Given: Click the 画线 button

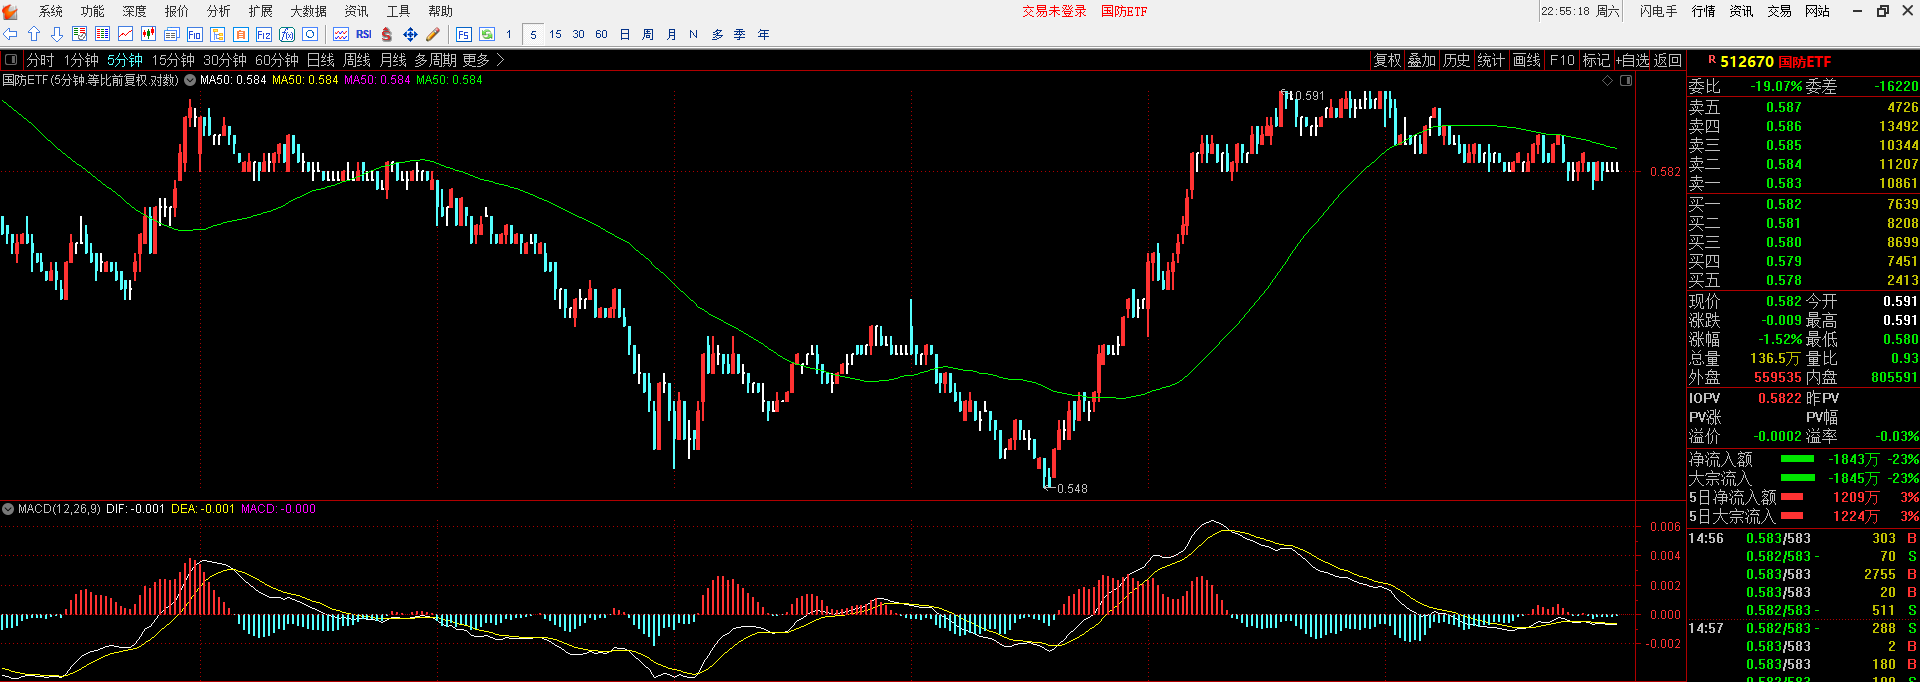Looking at the screenshot, I should 1526,60.
